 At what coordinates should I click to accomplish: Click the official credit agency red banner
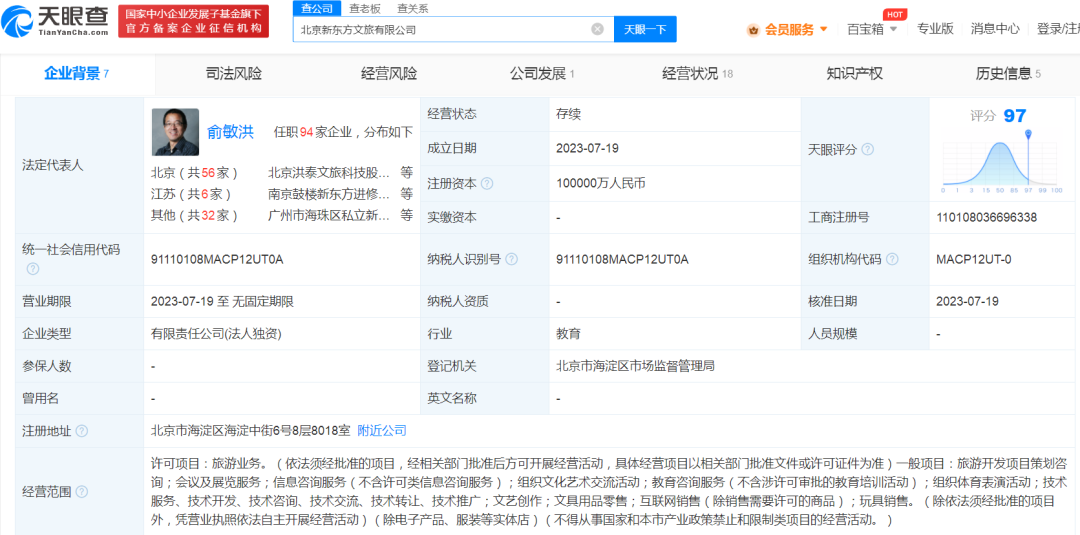click(x=193, y=21)
